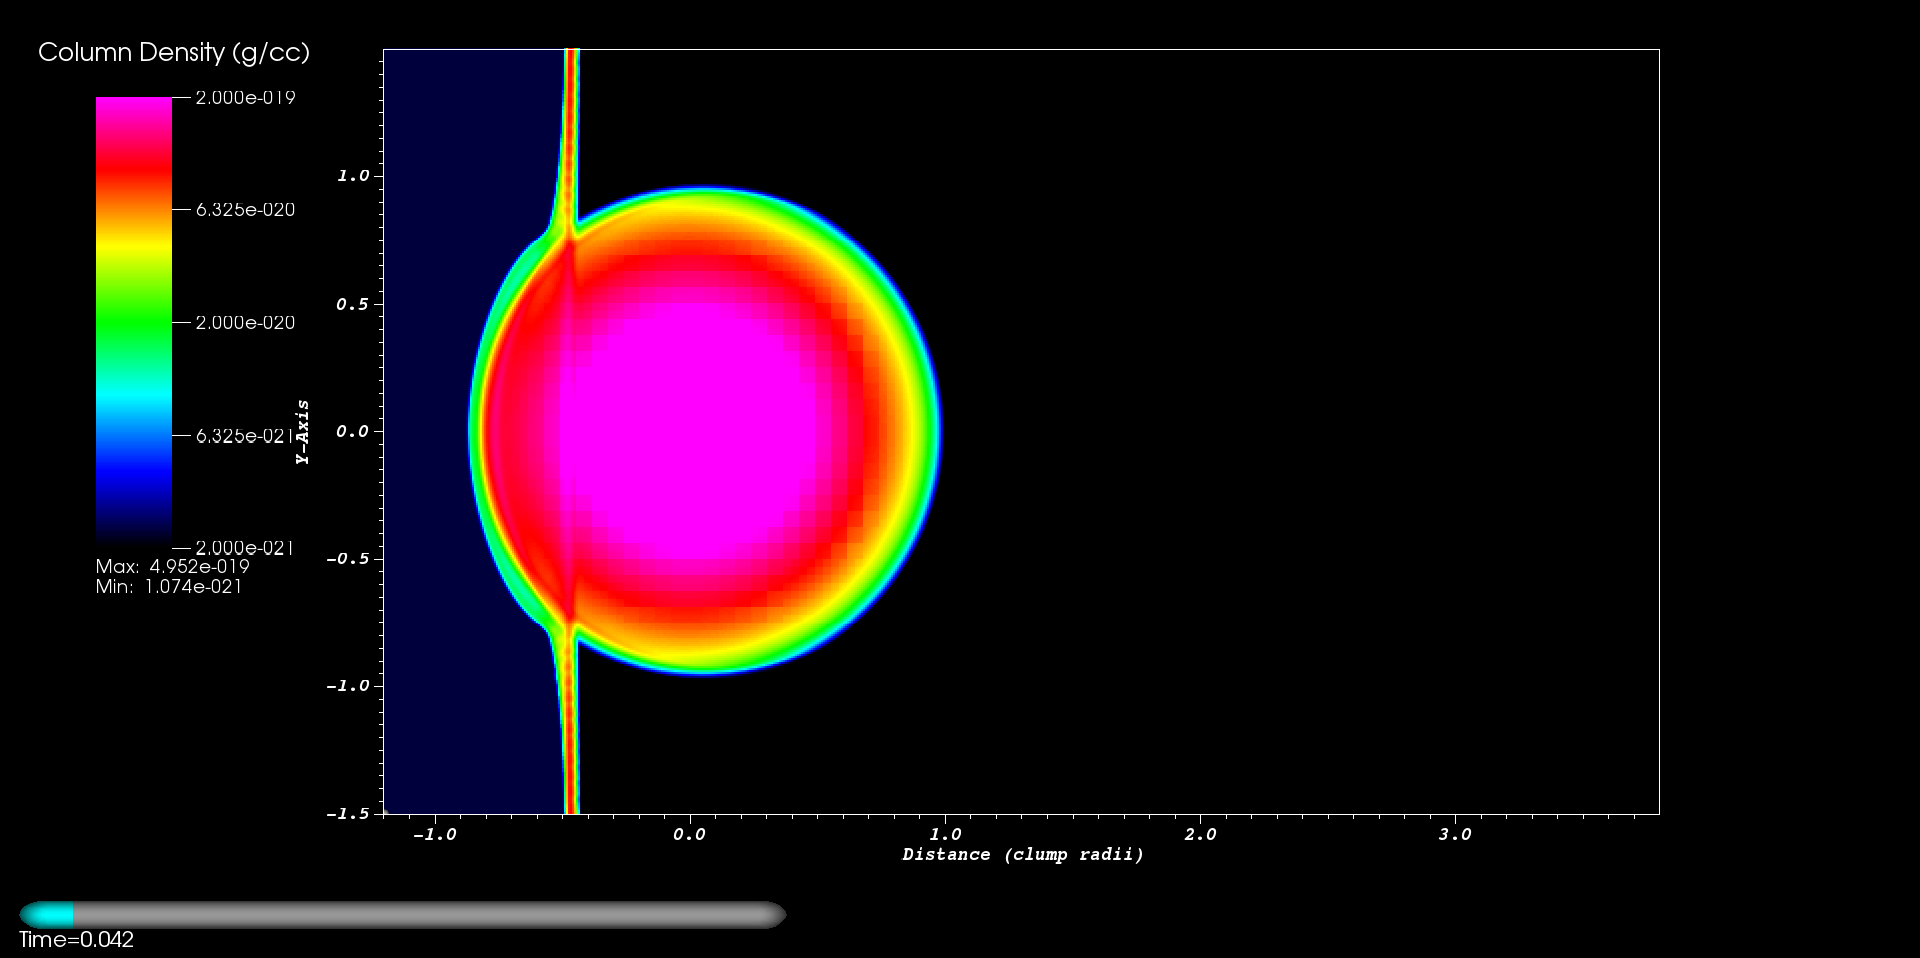Click the x-axis tick label '0.0'
Viewport: 1920px width, 958px height.
(689, 835)
